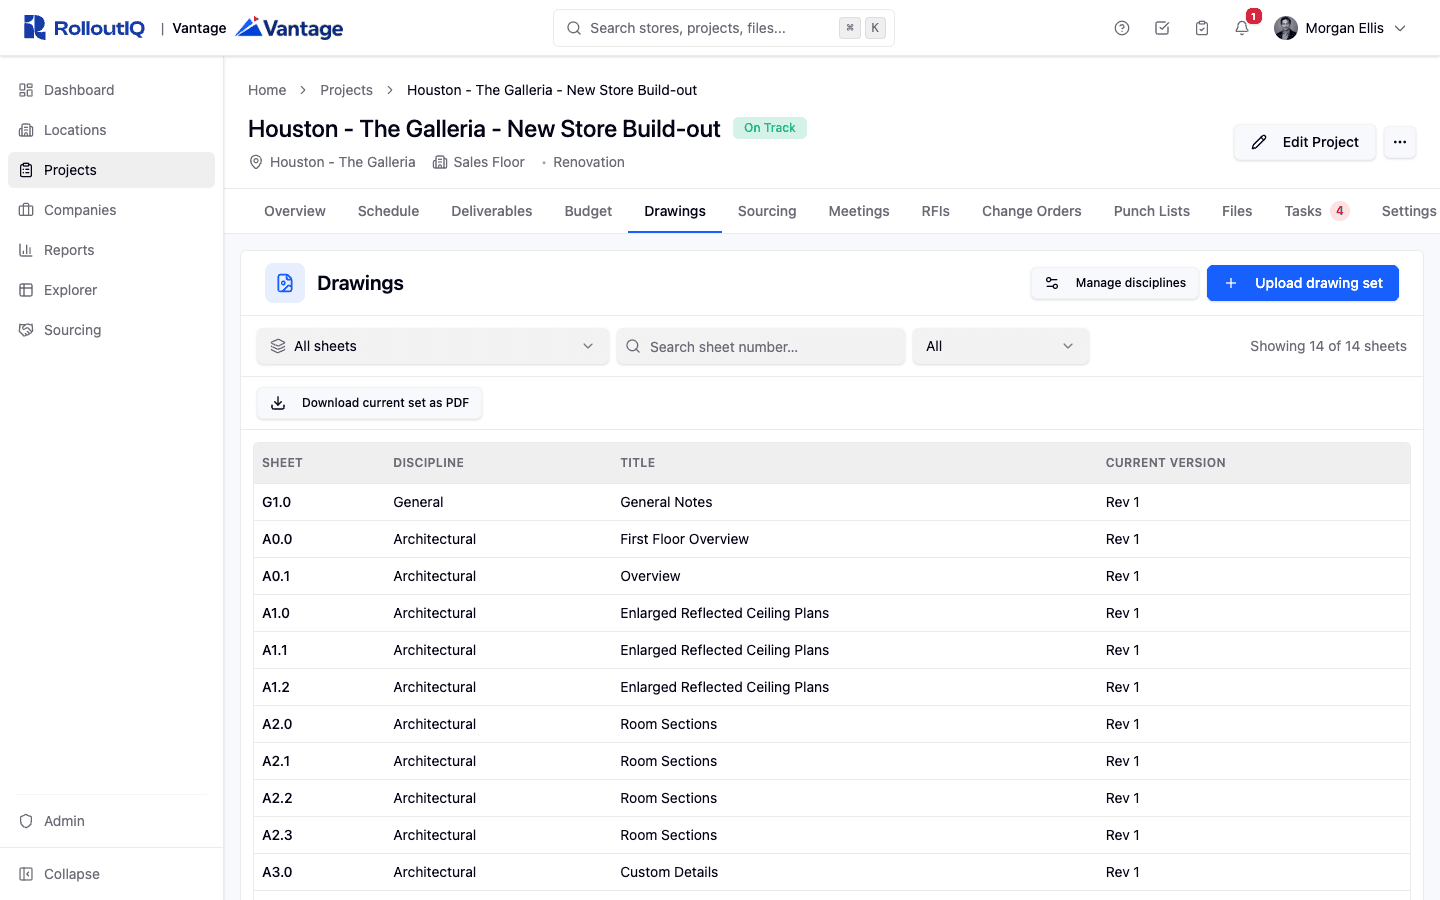Click the RolloutIQ logo

(84, 28)
